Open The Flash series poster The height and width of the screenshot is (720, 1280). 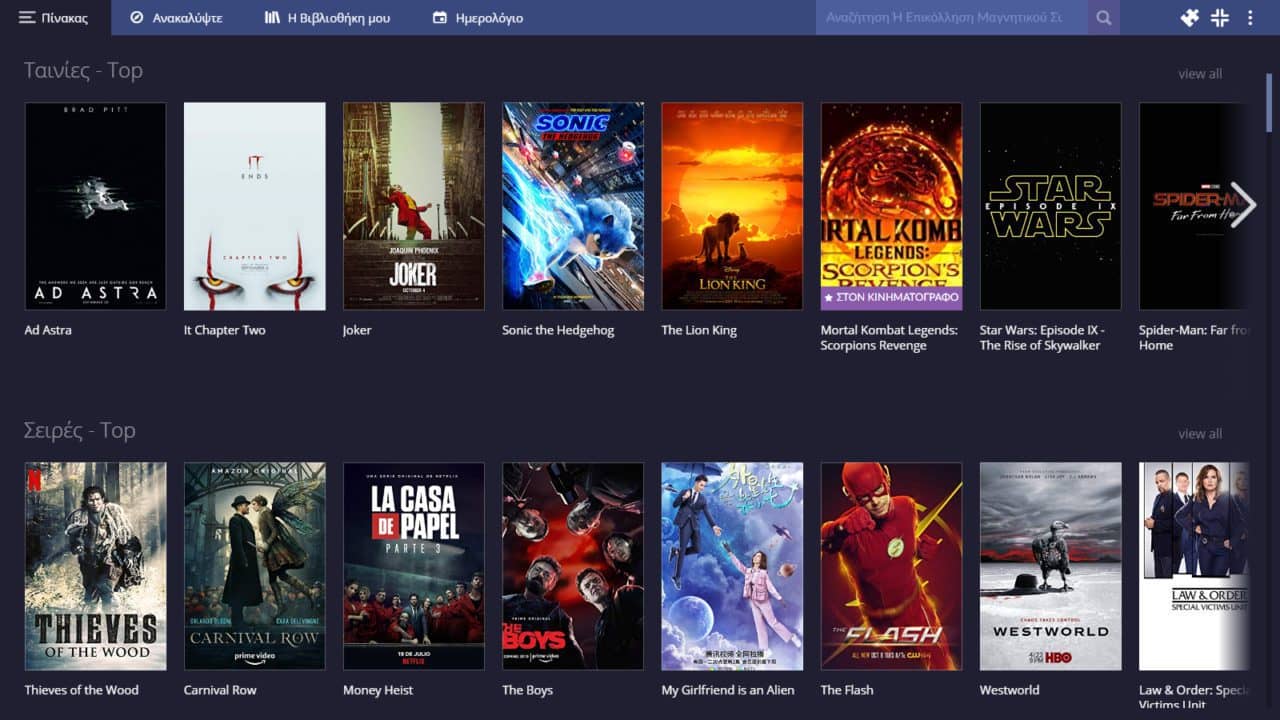[891, 566]
